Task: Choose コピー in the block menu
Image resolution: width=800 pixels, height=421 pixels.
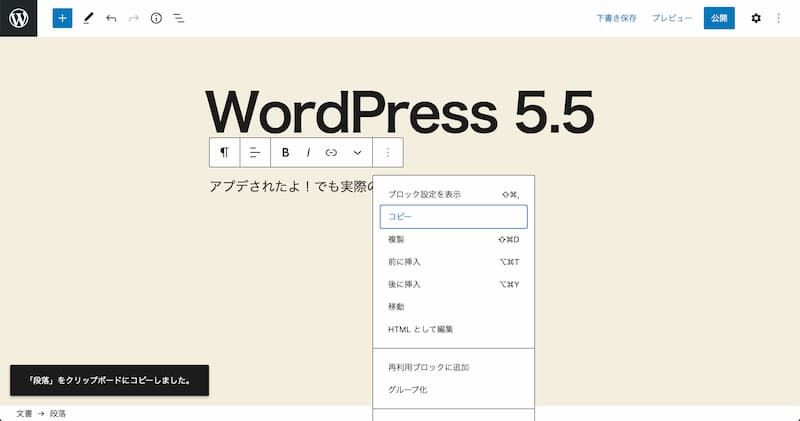Action: 454,217
